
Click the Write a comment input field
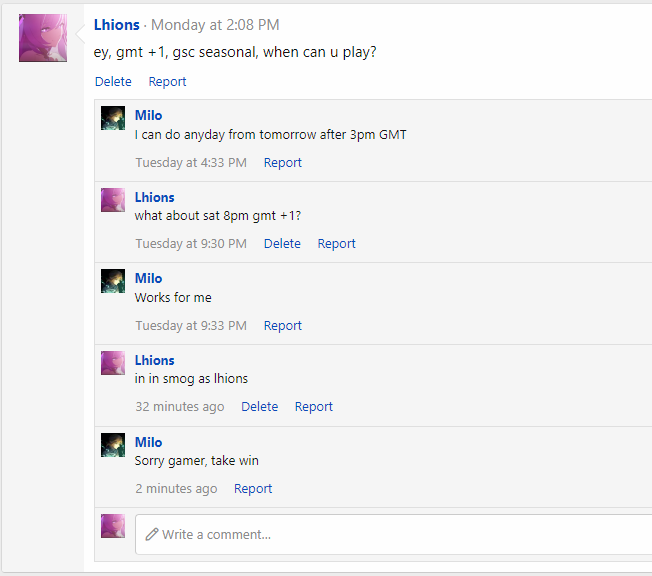(x=393, y=534)
